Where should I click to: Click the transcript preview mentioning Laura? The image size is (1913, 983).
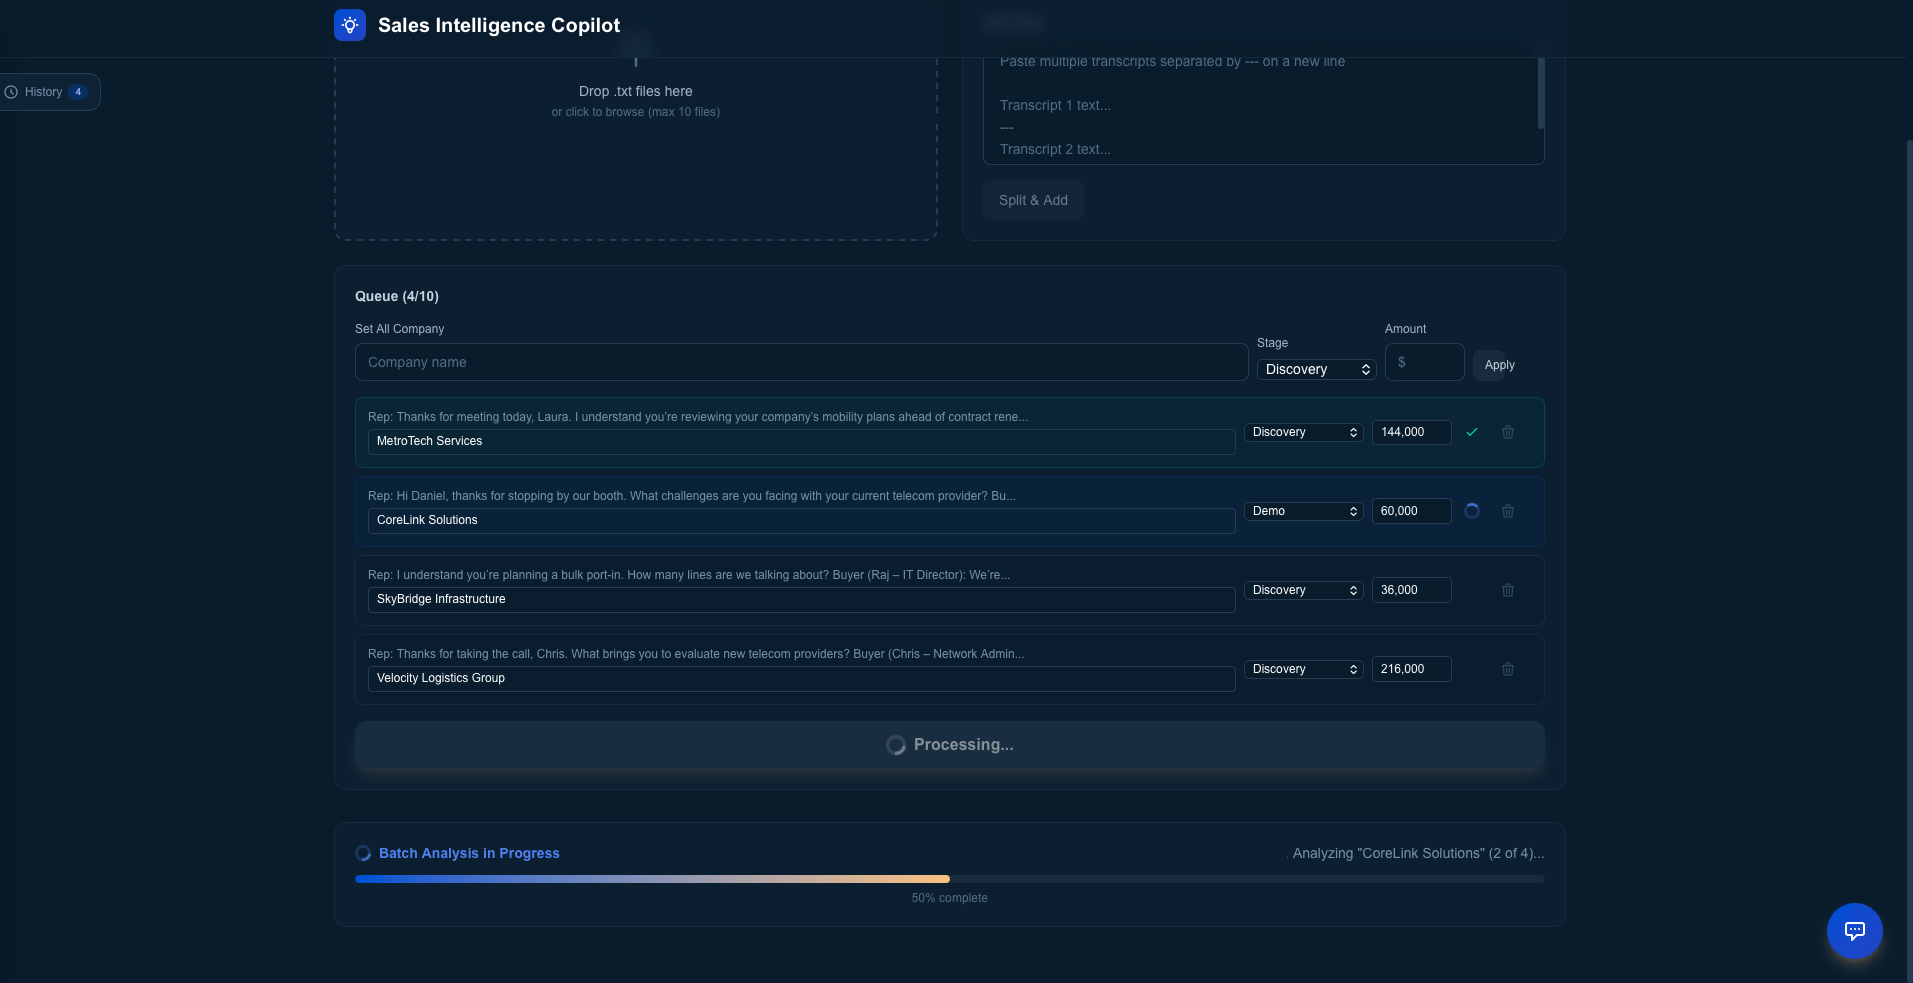[698, 417]
